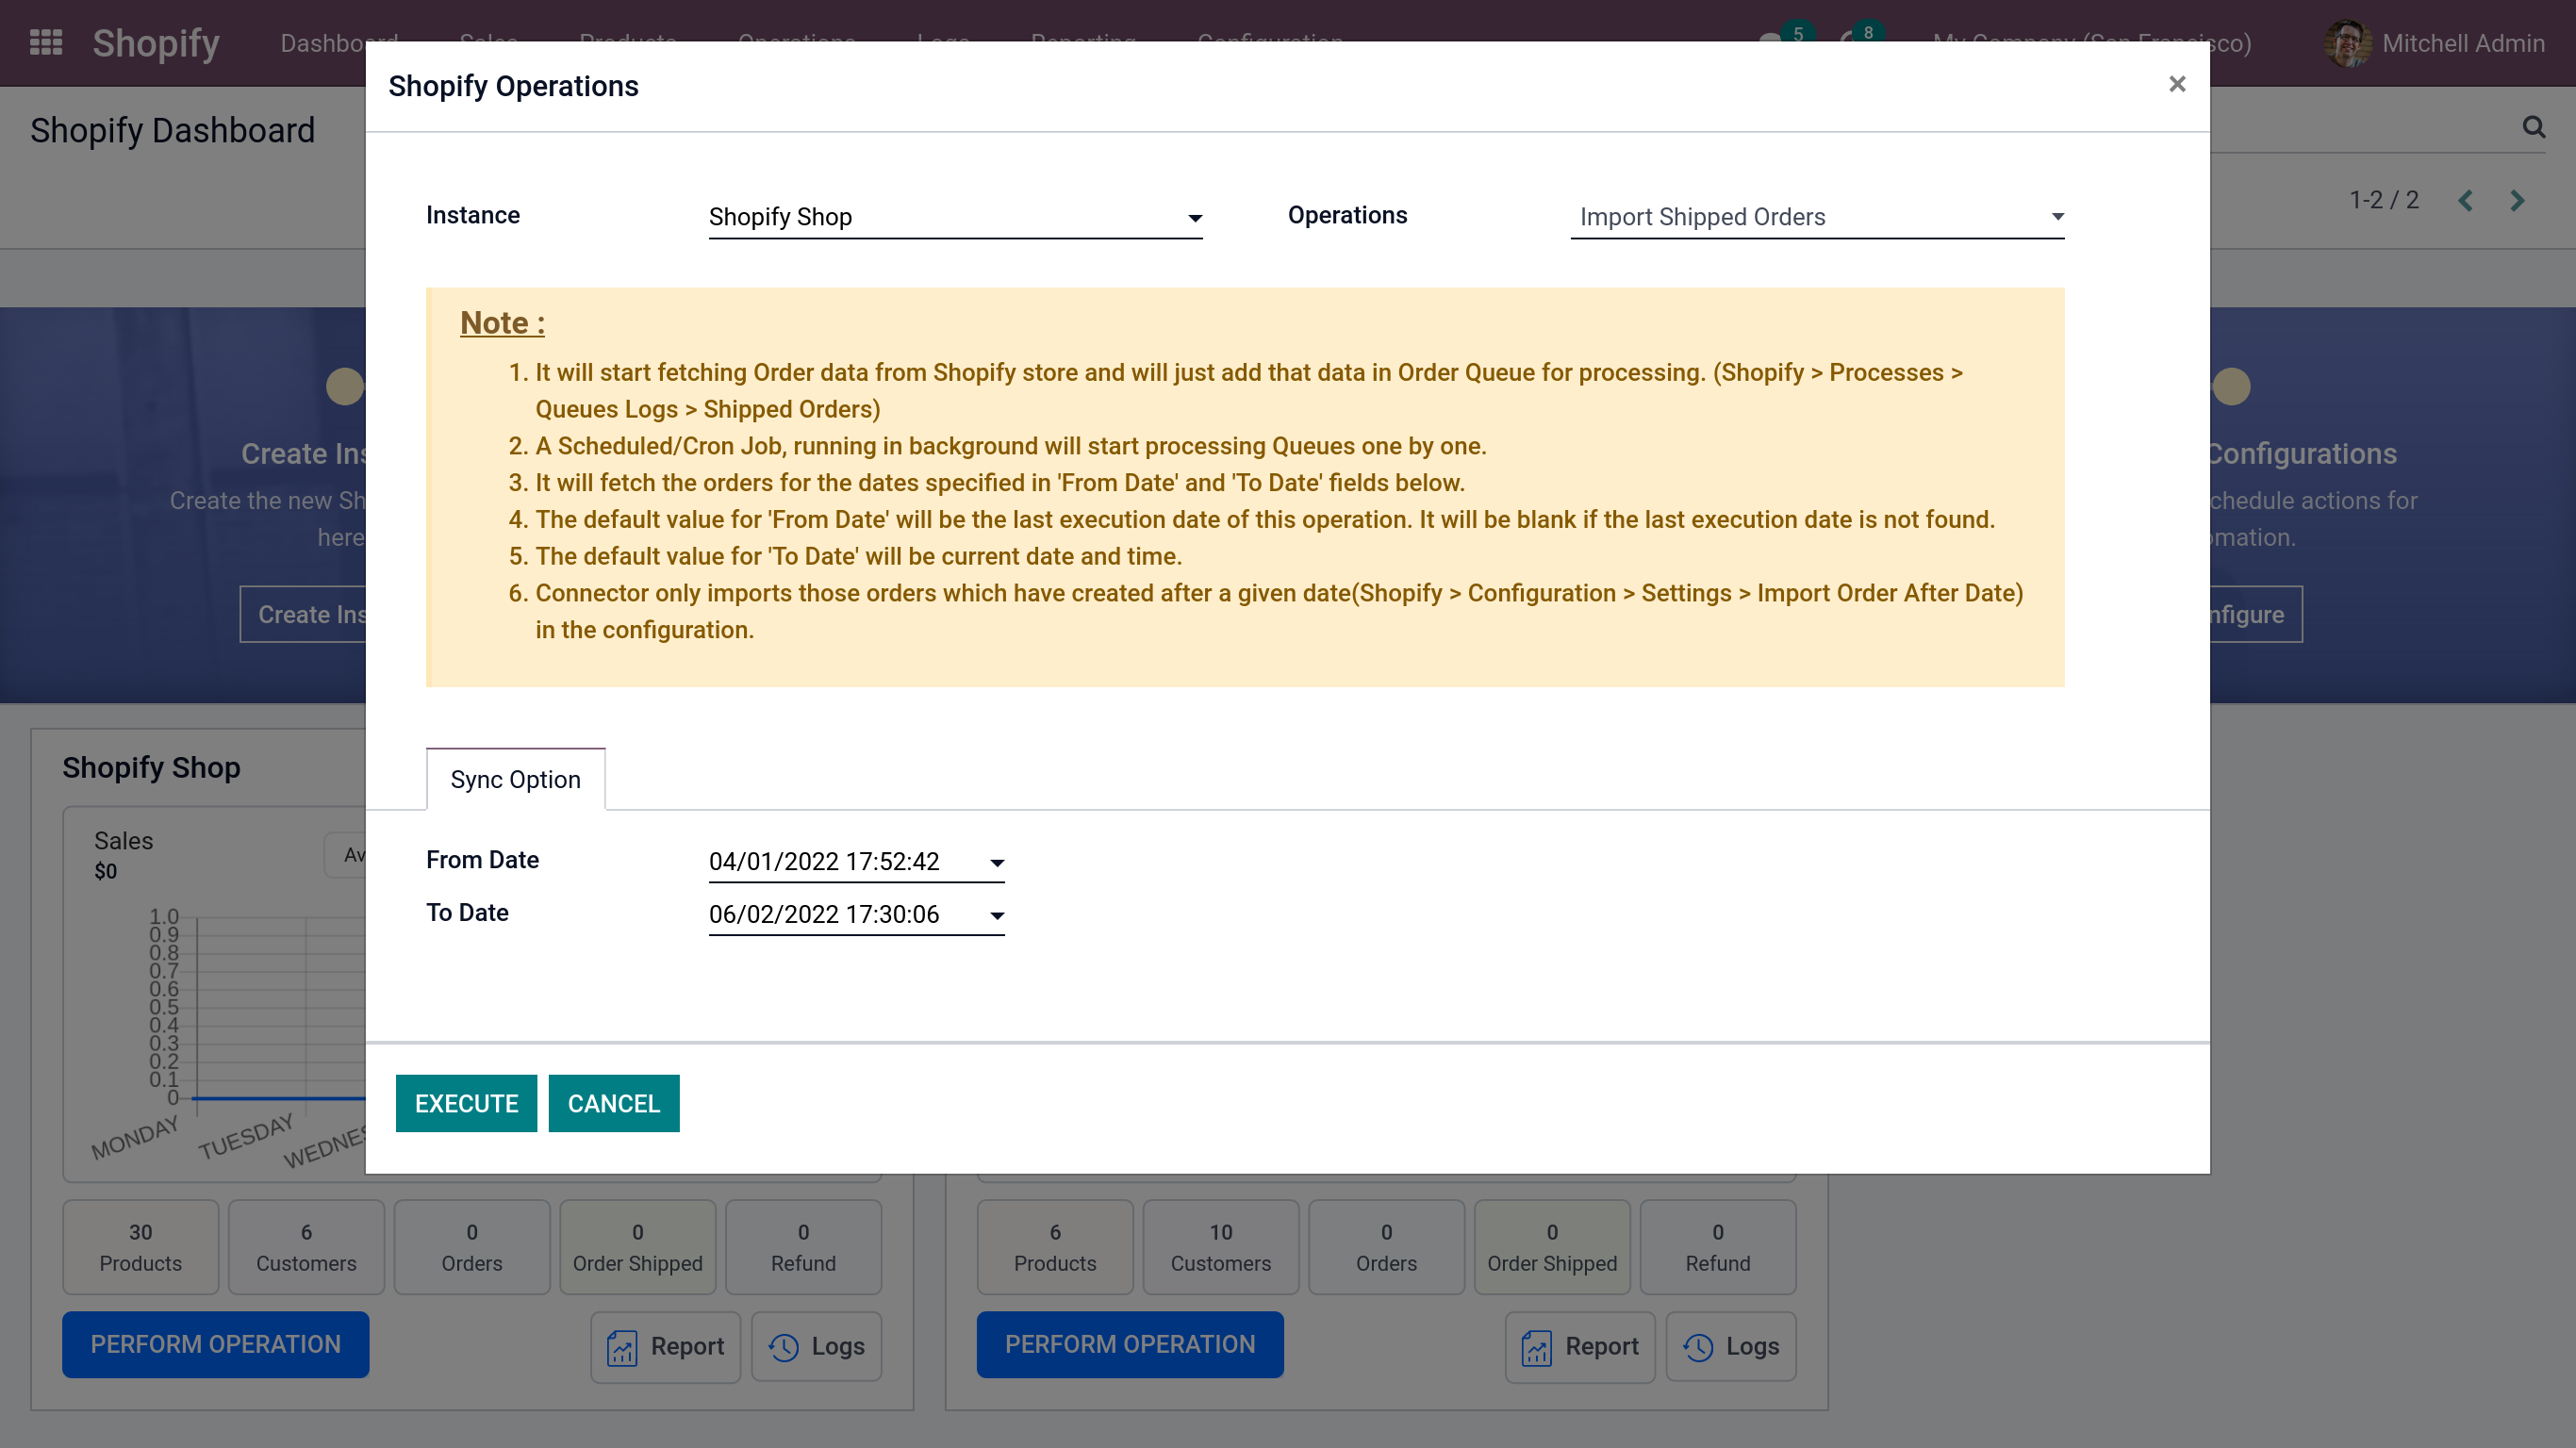Click the Configure banner button
Screen dimensions: 2576x1448
pyautogui.click(x=2256, y=614)
